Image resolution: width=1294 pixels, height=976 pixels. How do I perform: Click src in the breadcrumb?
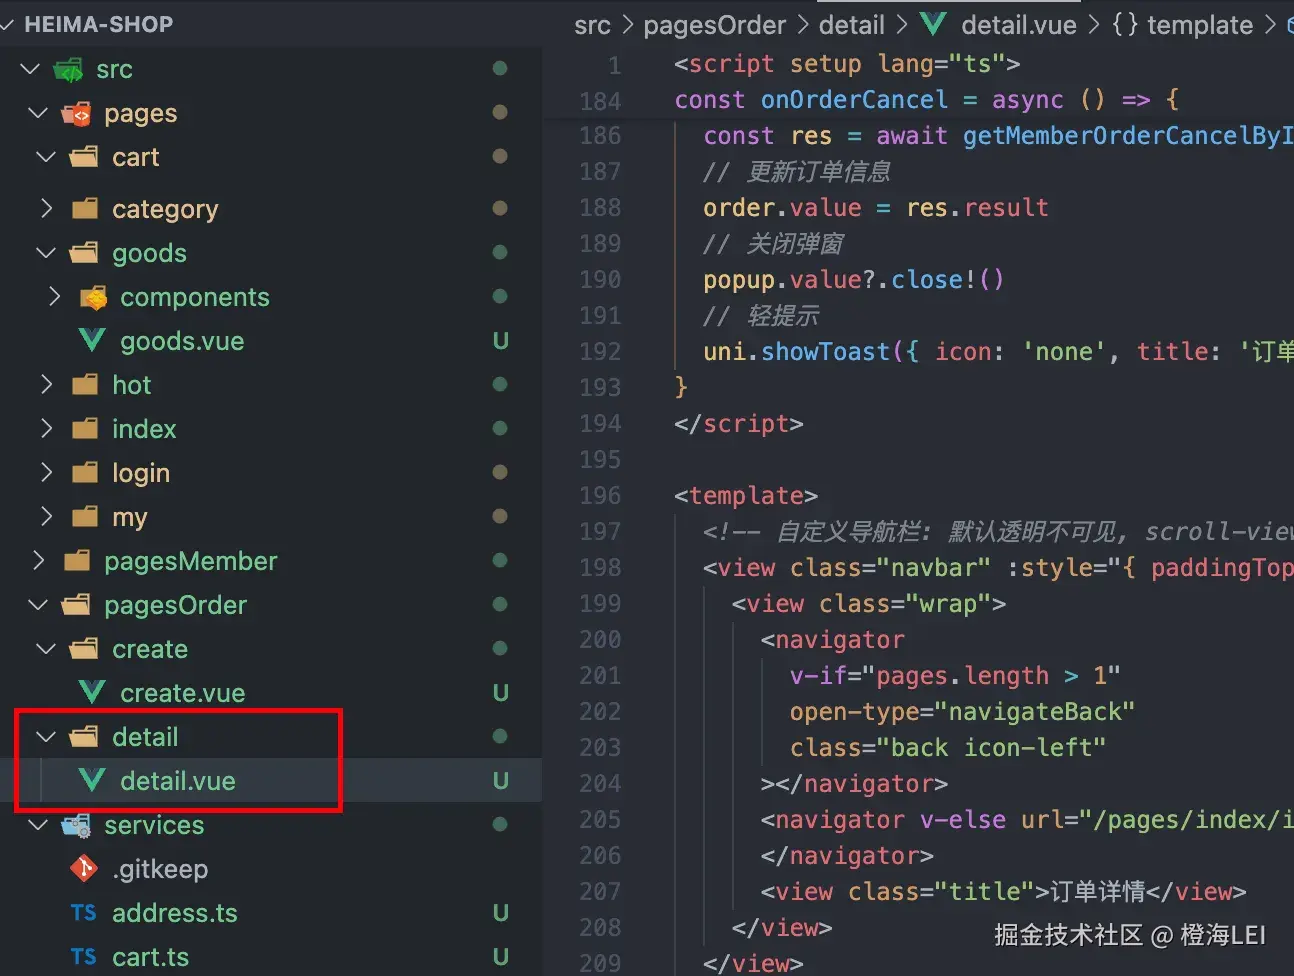click(592, 25)
